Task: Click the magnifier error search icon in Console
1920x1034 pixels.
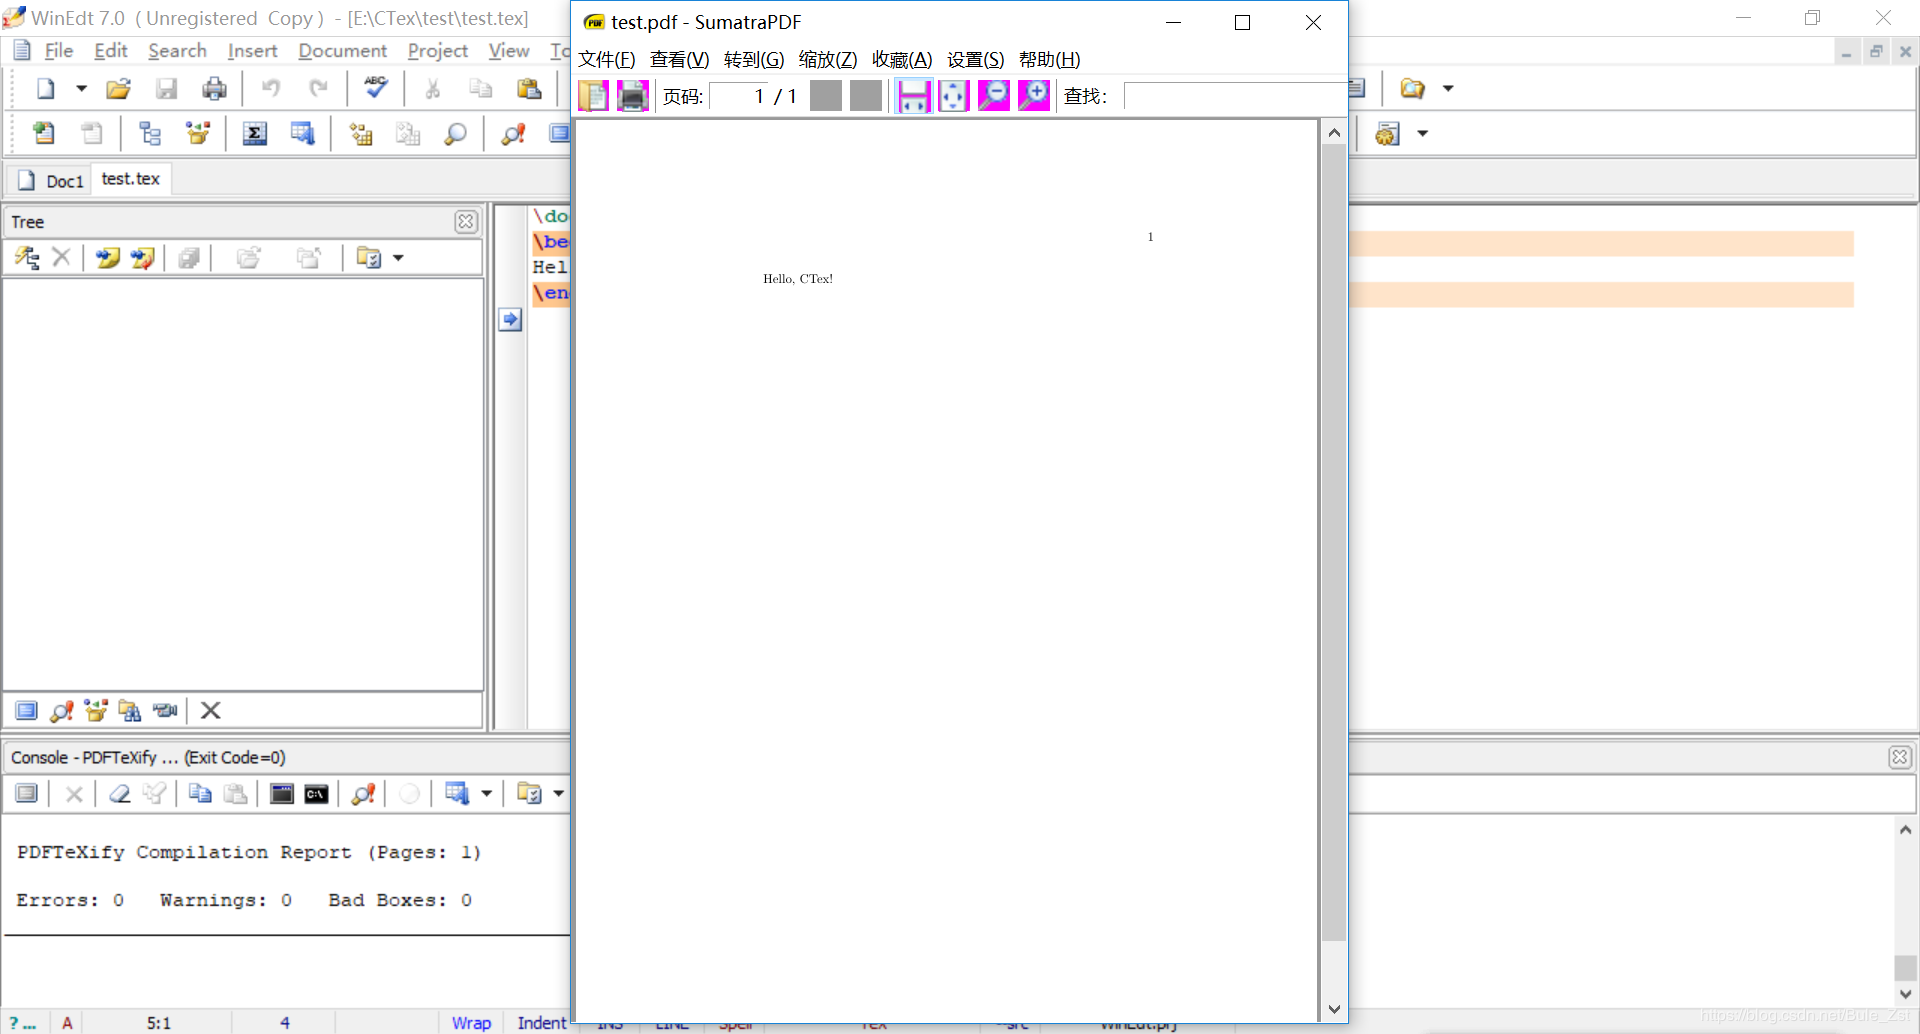Action: 363,794
